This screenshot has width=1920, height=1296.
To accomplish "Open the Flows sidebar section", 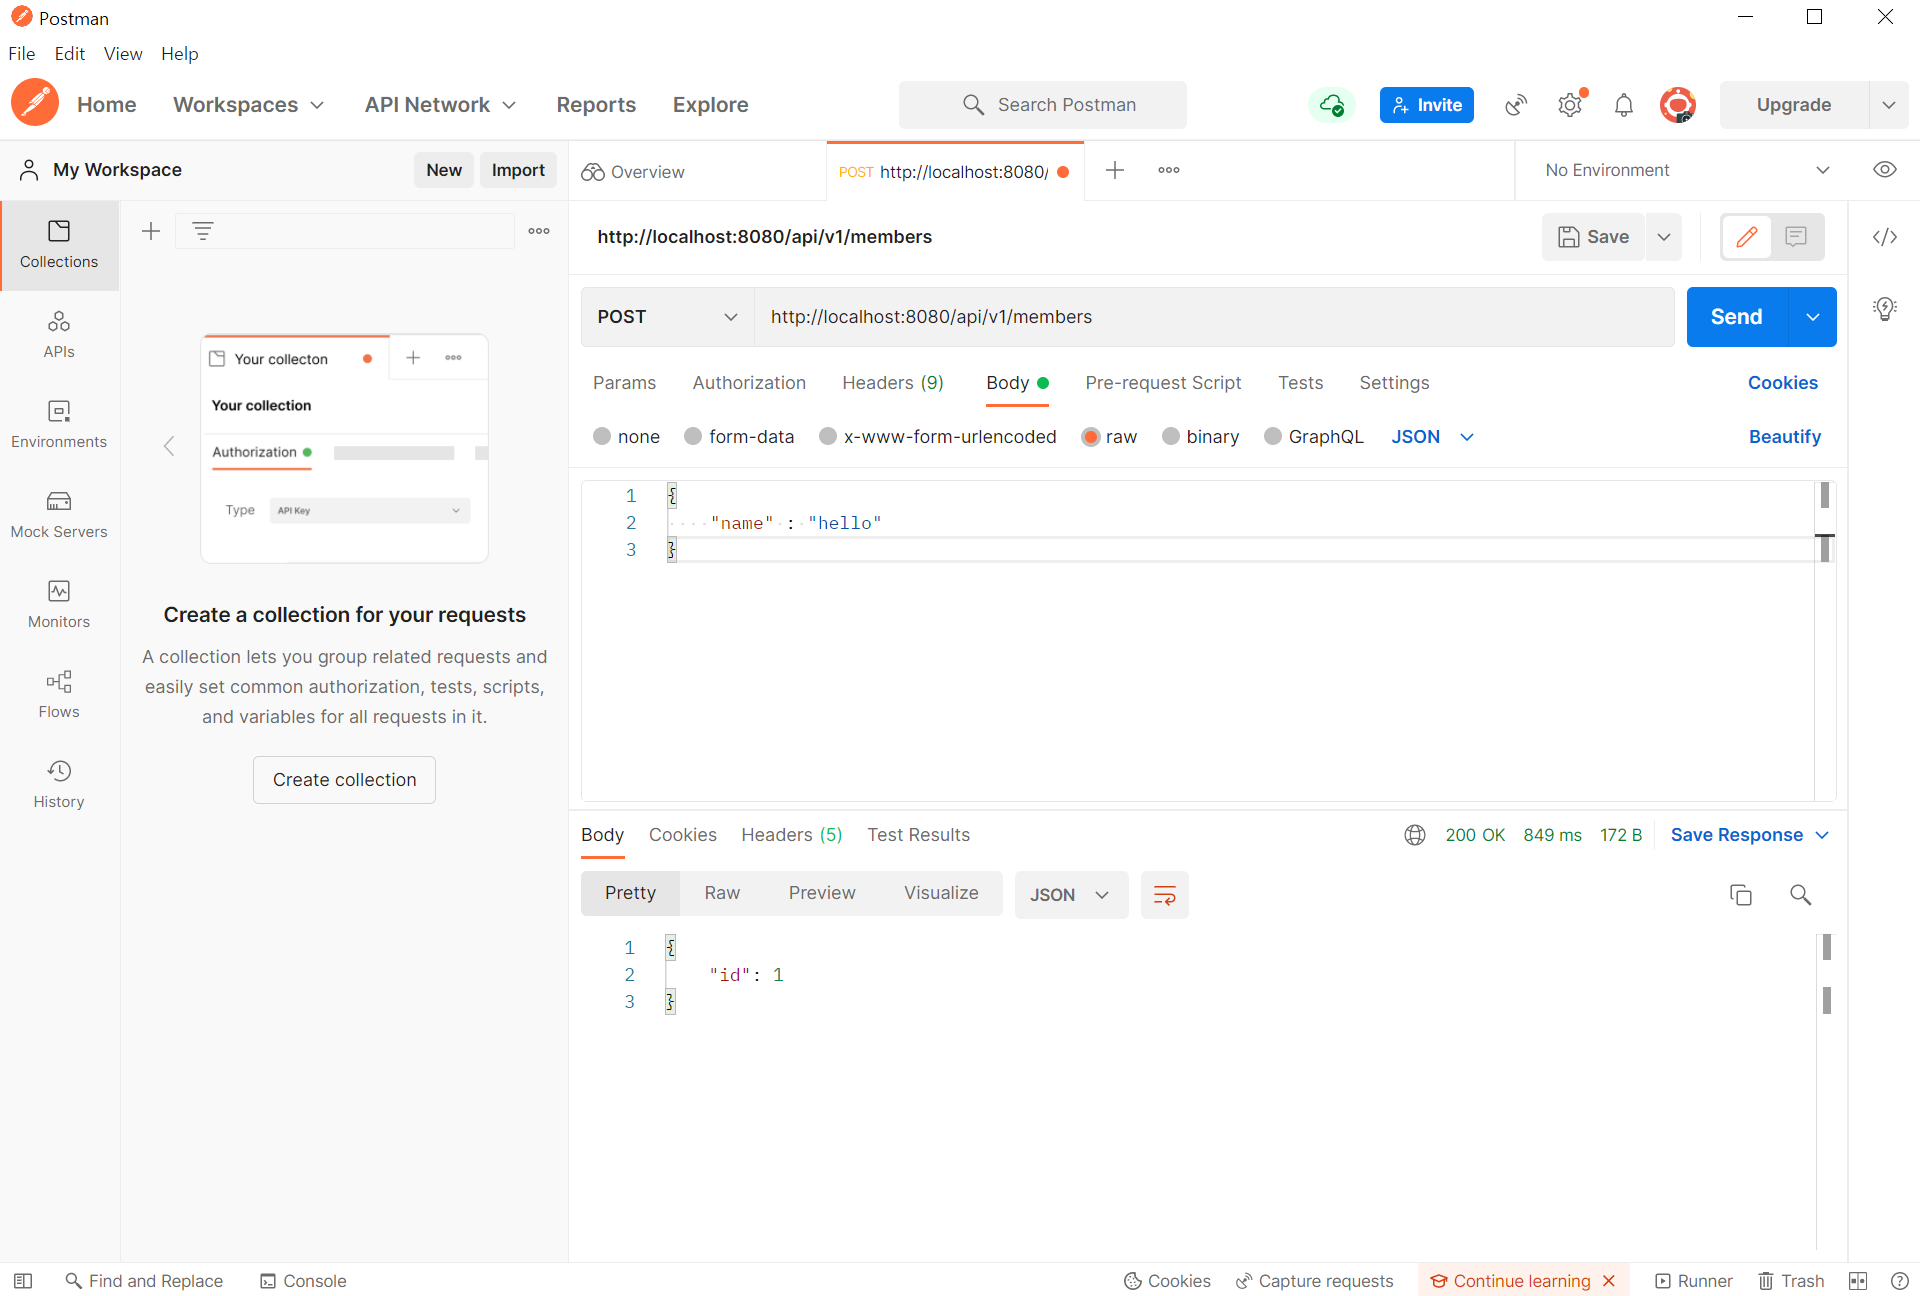I will (x=59, y=694).
